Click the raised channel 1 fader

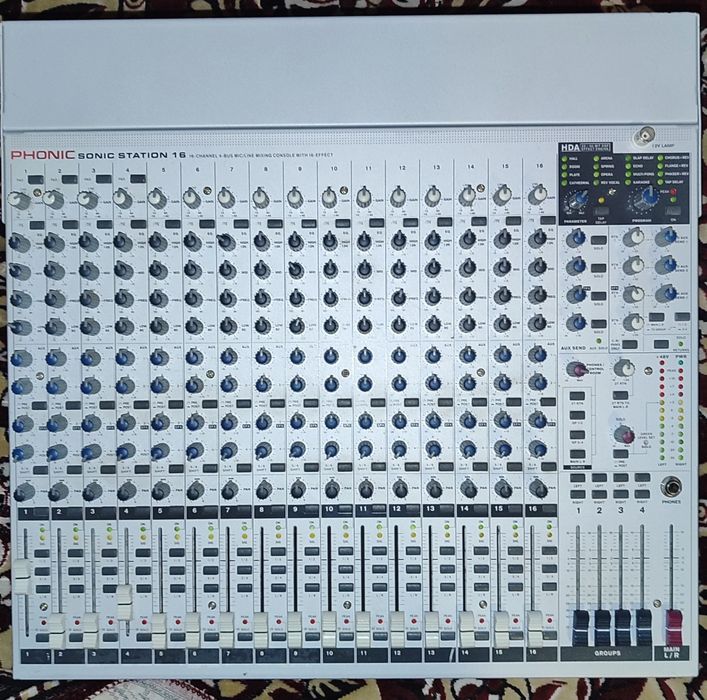[21, 577]
